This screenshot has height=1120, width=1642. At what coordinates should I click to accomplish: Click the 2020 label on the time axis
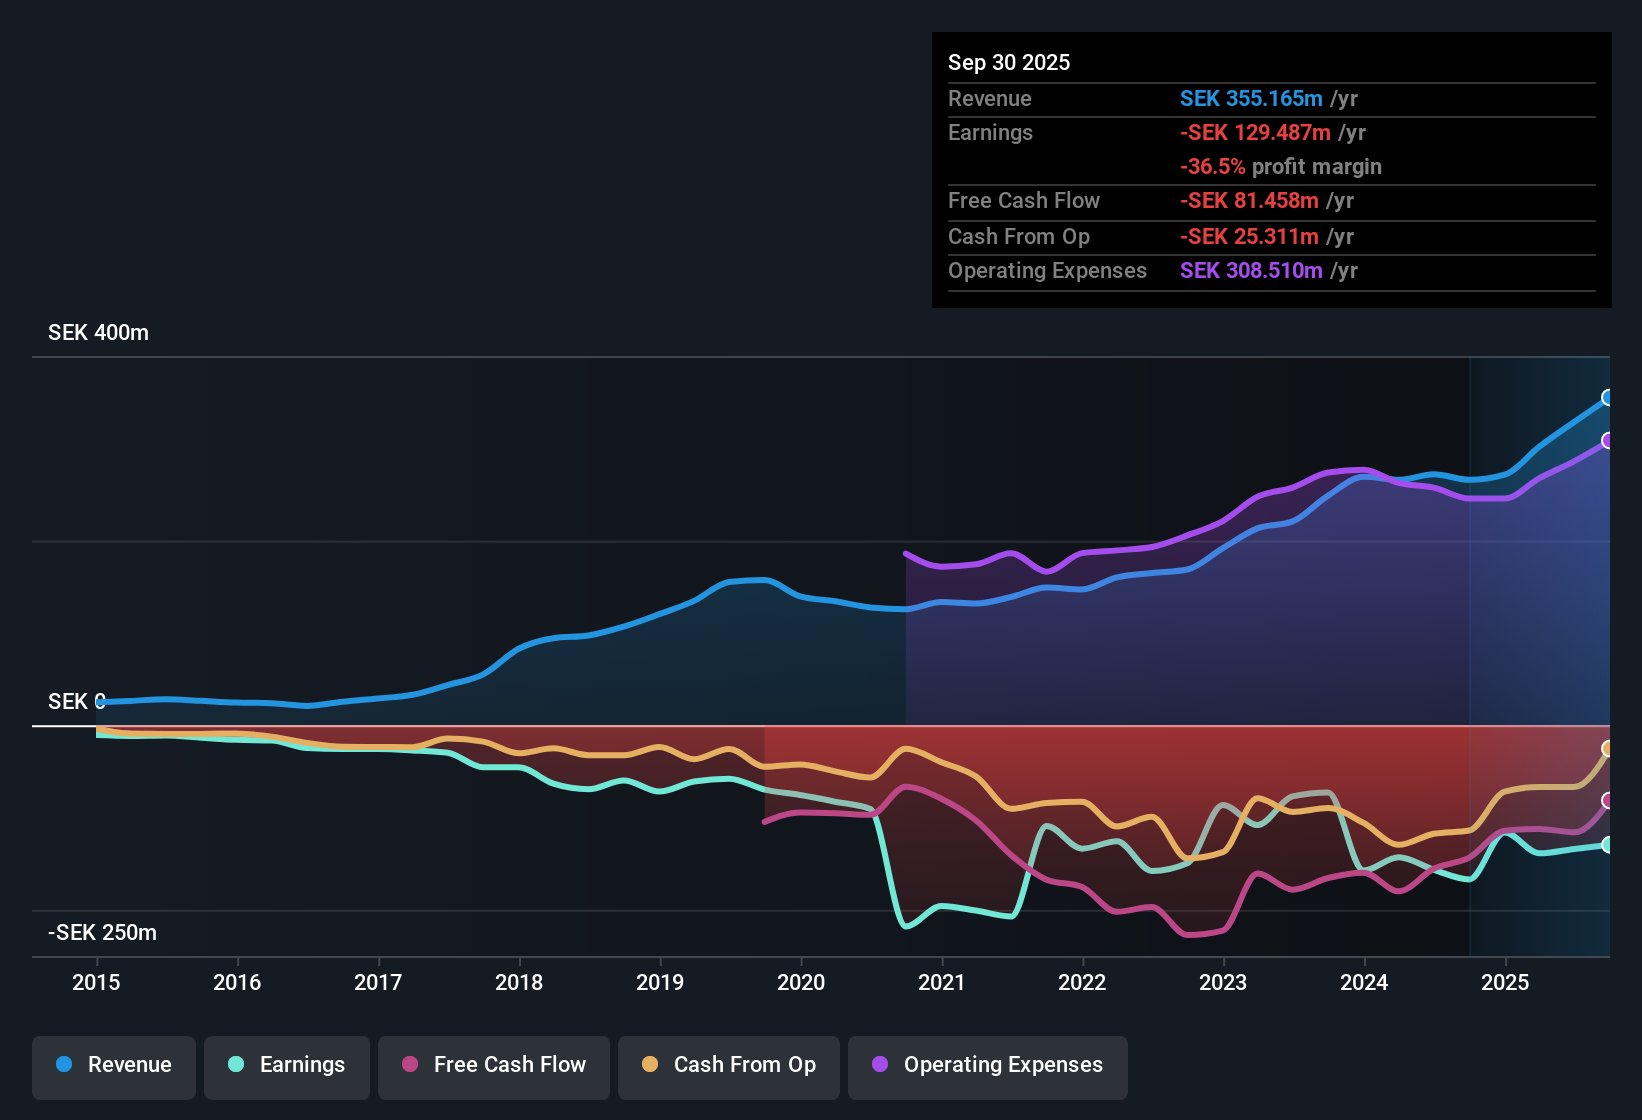tap(801, 983)
